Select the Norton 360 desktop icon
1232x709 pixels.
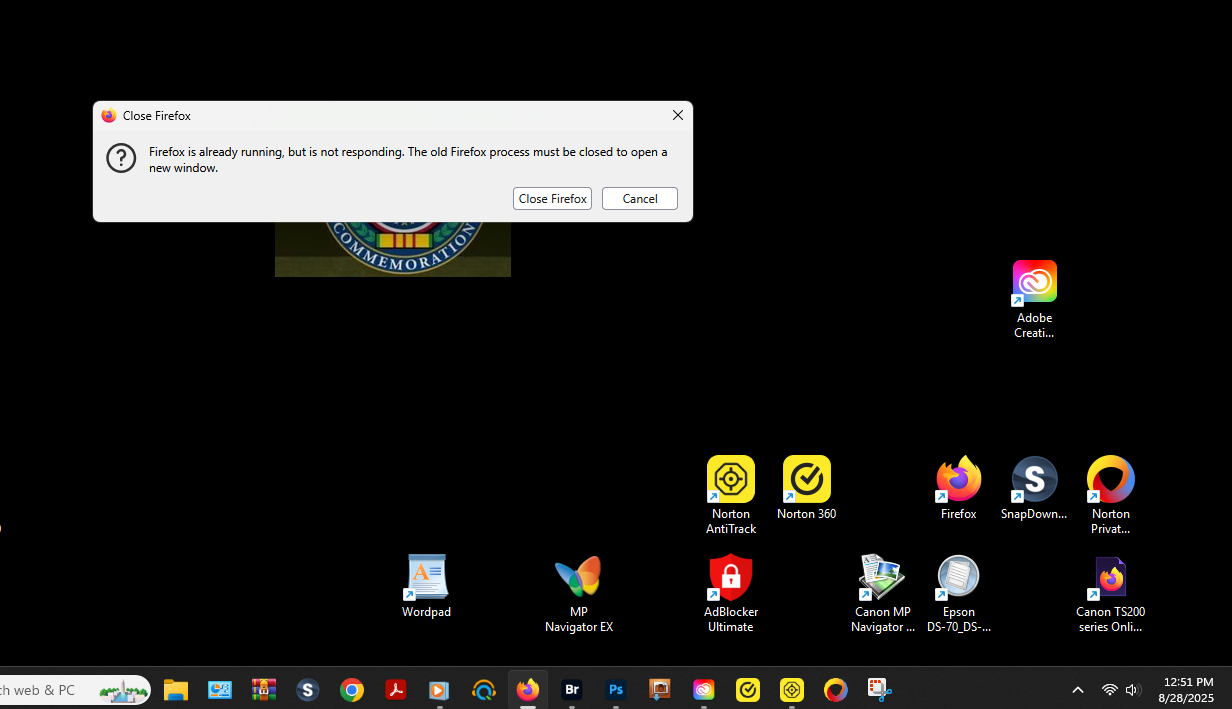(807, 488)
